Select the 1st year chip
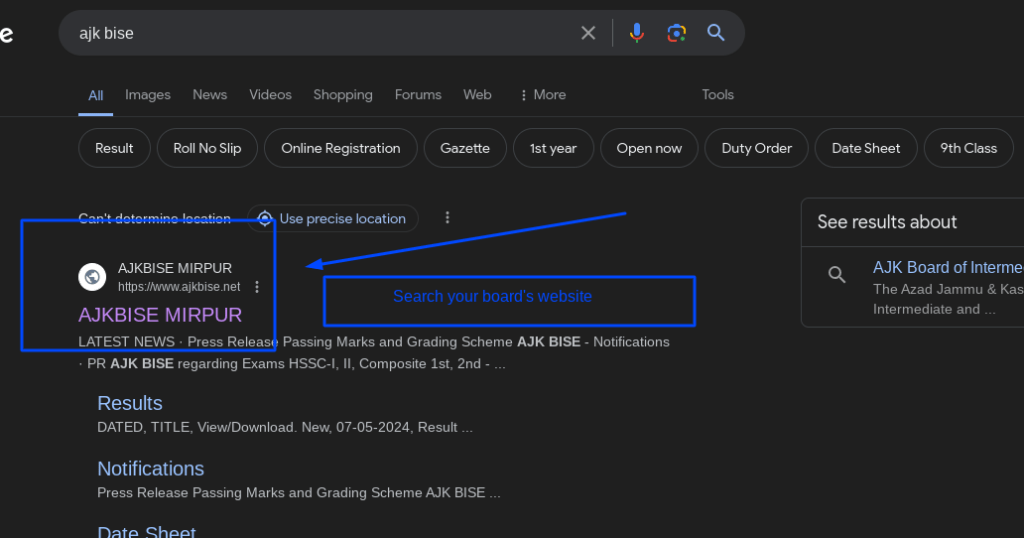The image size is (1024, 538). point(553,148)
